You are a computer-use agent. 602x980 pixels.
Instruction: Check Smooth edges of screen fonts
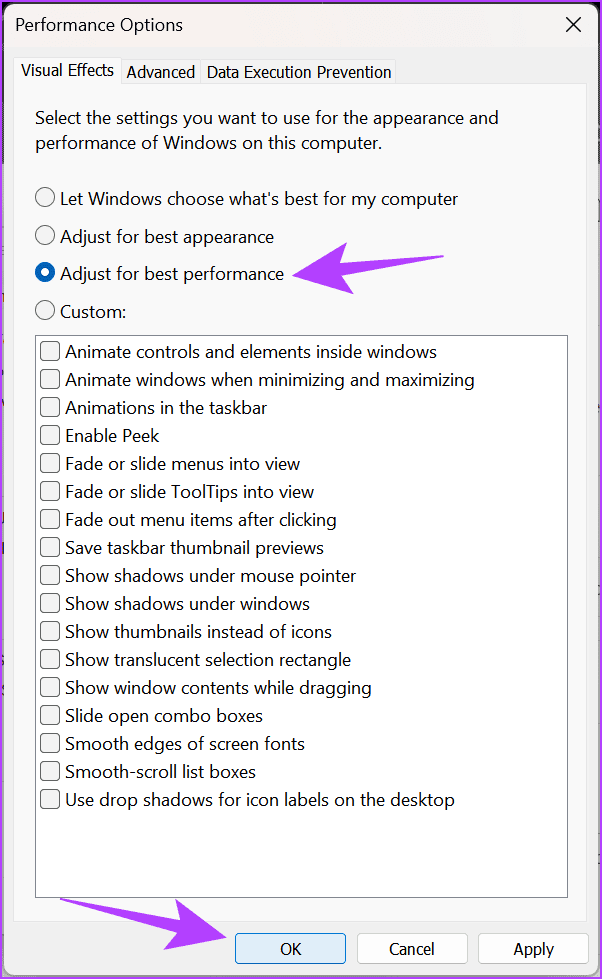coord(50,744)
